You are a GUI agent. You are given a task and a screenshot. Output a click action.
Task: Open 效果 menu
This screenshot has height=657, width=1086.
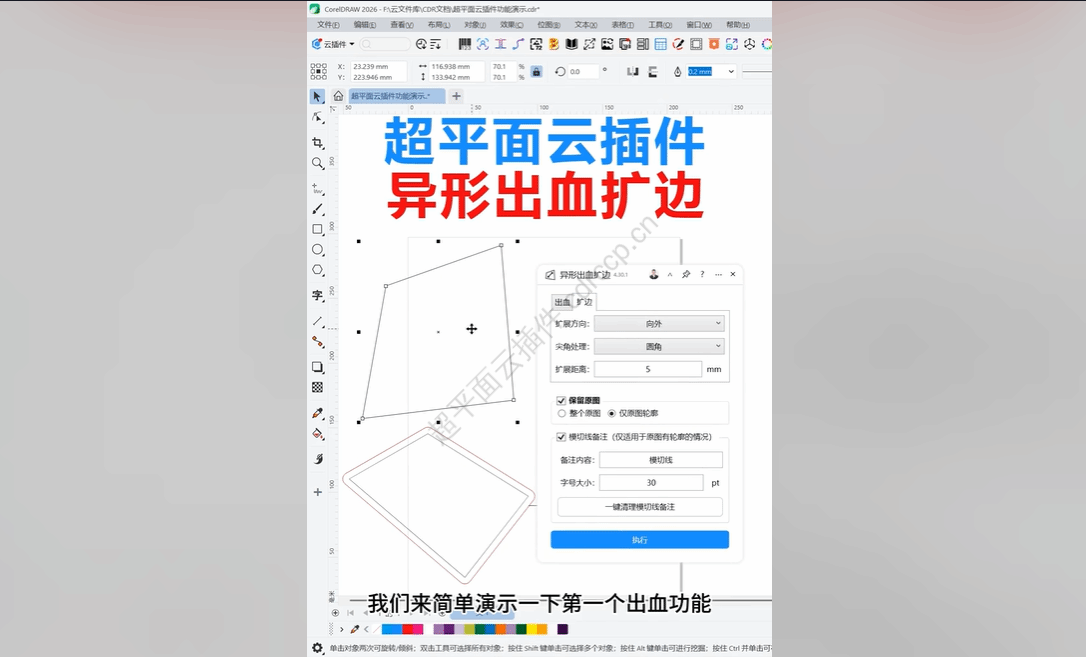tap(512, 25)
